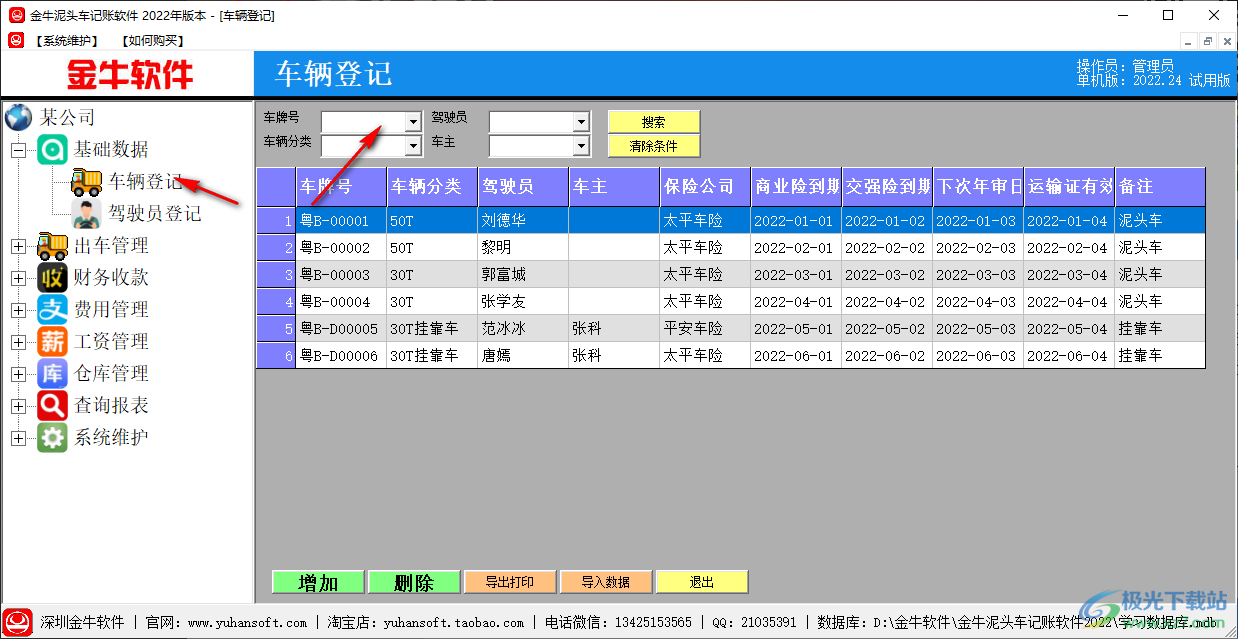1238x639 pixels.
Task: Click the inner window minimize button
Action: coord(1190,41)
